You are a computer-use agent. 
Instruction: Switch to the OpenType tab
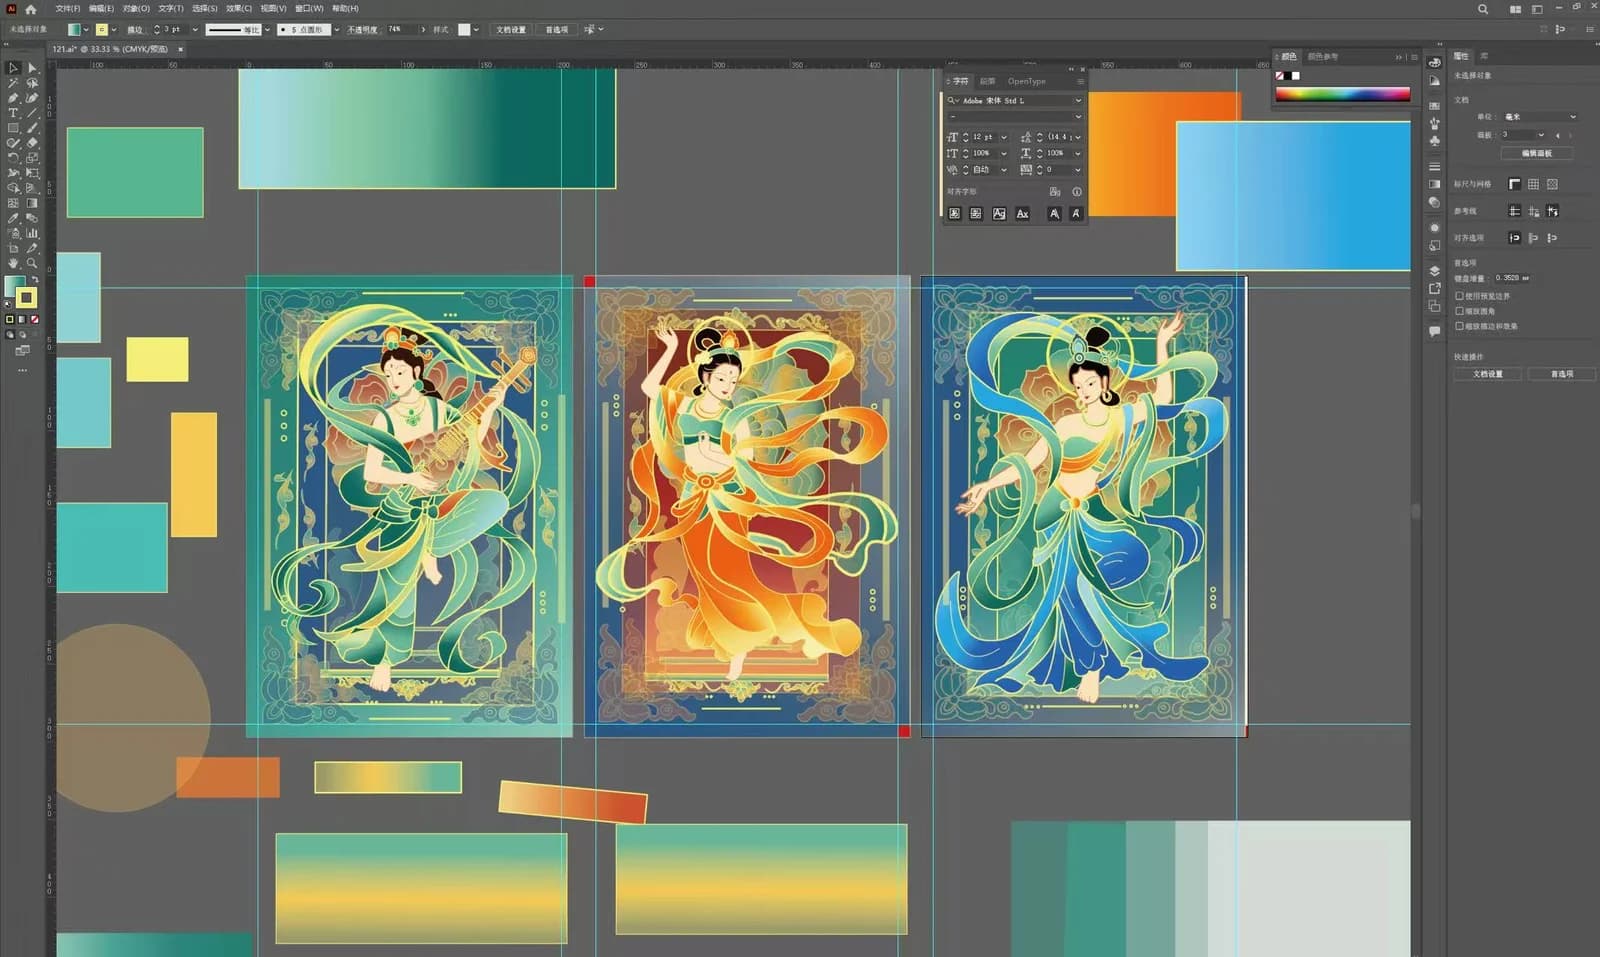pyautogui.click(x=1026, y=81)
